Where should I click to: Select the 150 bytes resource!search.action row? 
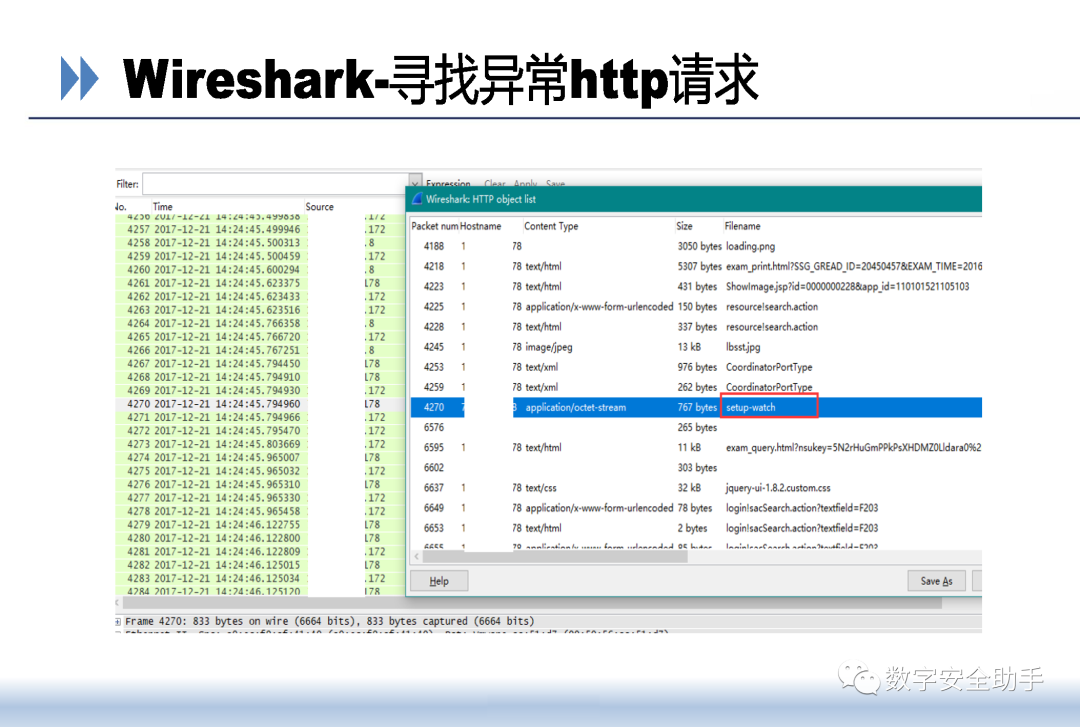(696, 307)
